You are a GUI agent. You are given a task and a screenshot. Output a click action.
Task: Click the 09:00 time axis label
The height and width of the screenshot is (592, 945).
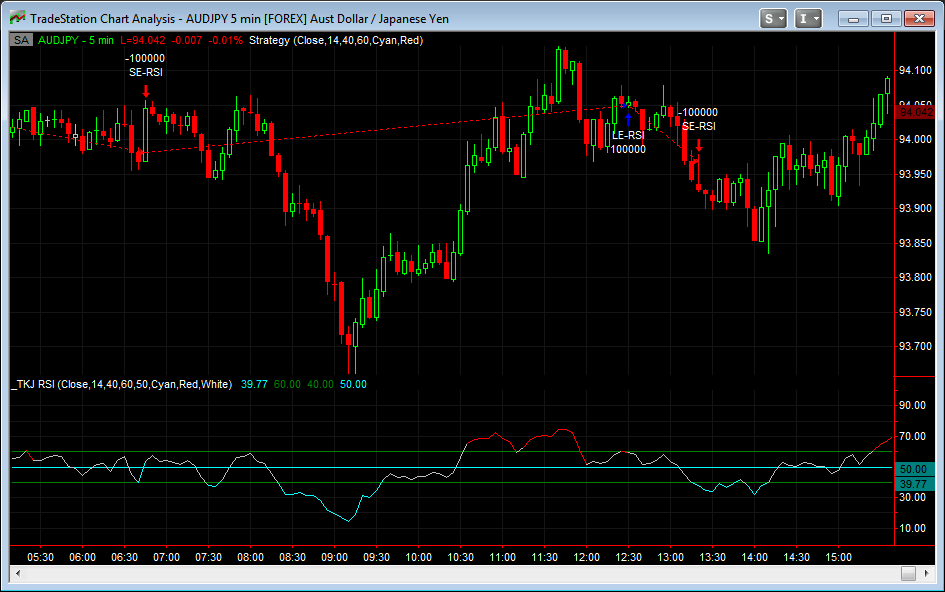[334, 557]
